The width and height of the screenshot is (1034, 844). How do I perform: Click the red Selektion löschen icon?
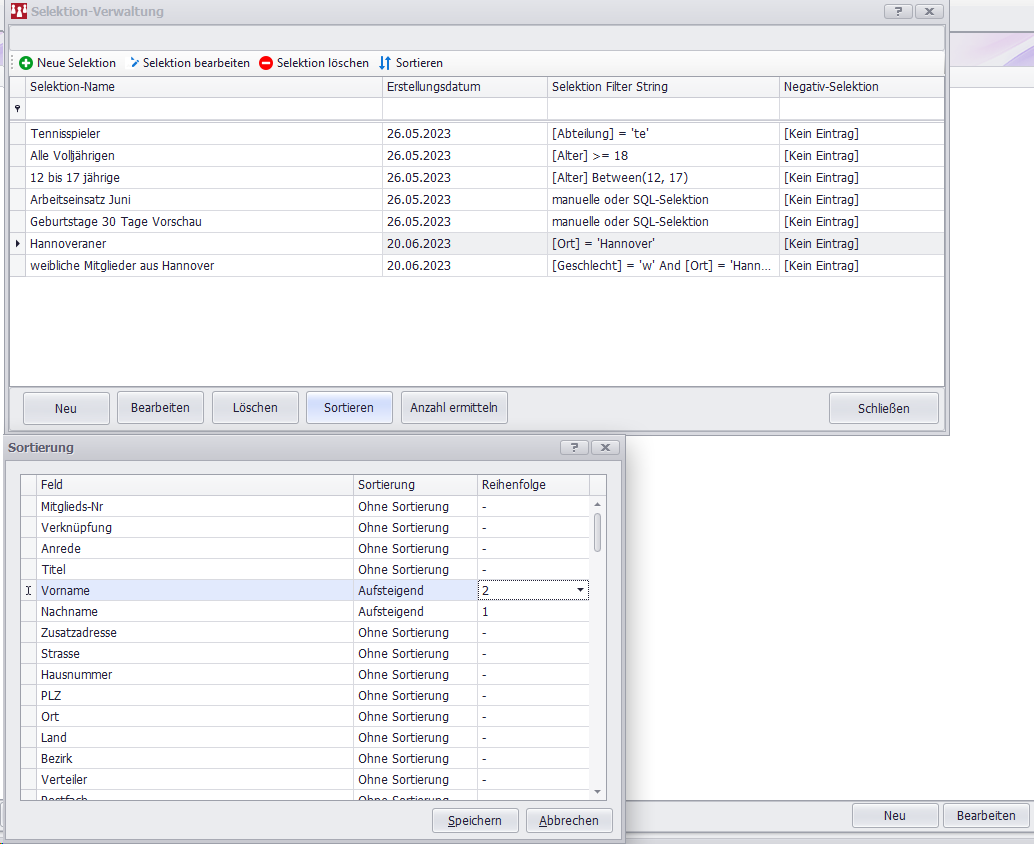[x=266, y=63]
